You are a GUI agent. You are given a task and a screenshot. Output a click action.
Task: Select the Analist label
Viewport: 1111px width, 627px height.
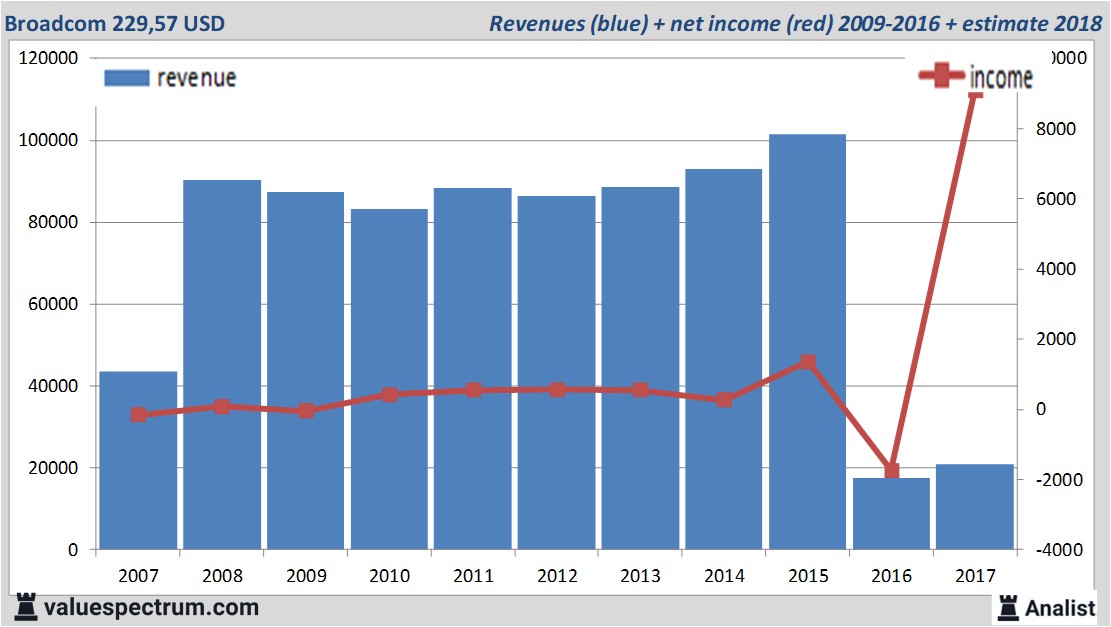click(1060, 608)
